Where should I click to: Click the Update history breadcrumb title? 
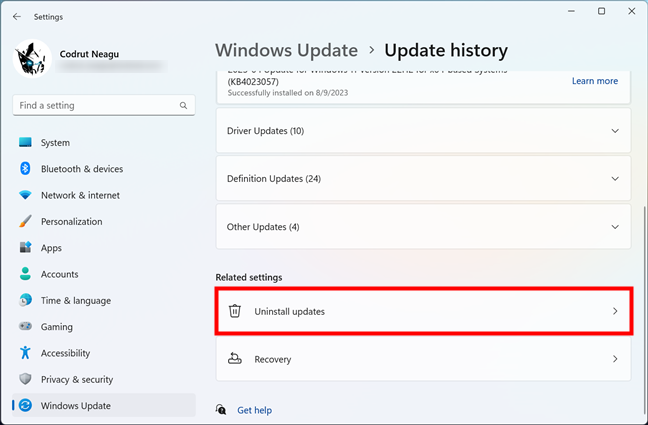446,50
